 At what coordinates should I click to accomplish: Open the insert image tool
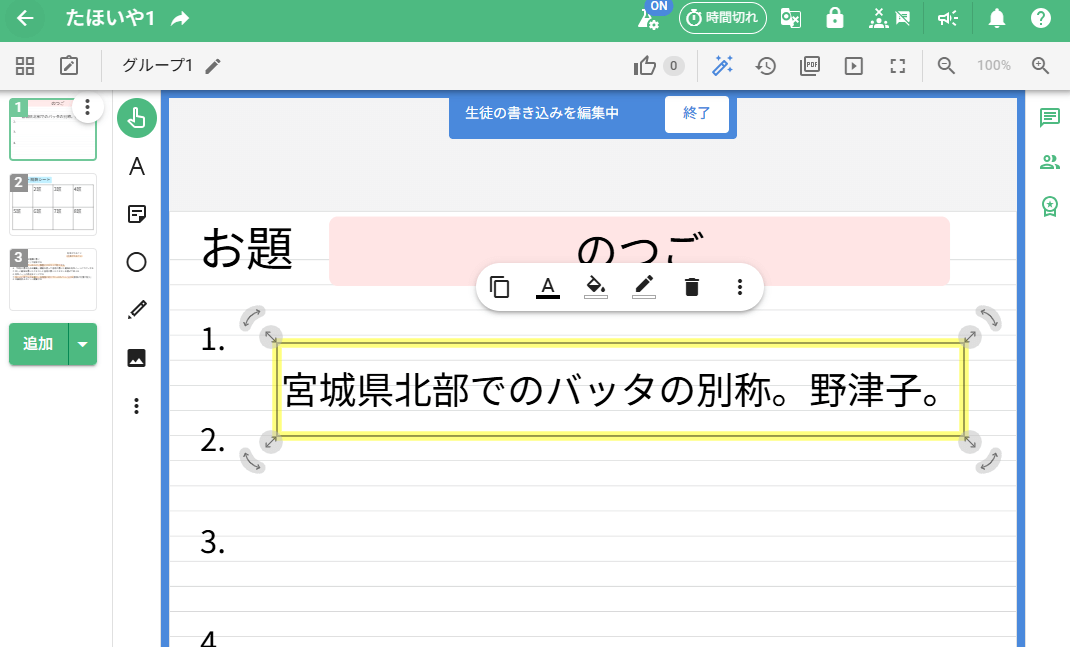coord(137,358)
